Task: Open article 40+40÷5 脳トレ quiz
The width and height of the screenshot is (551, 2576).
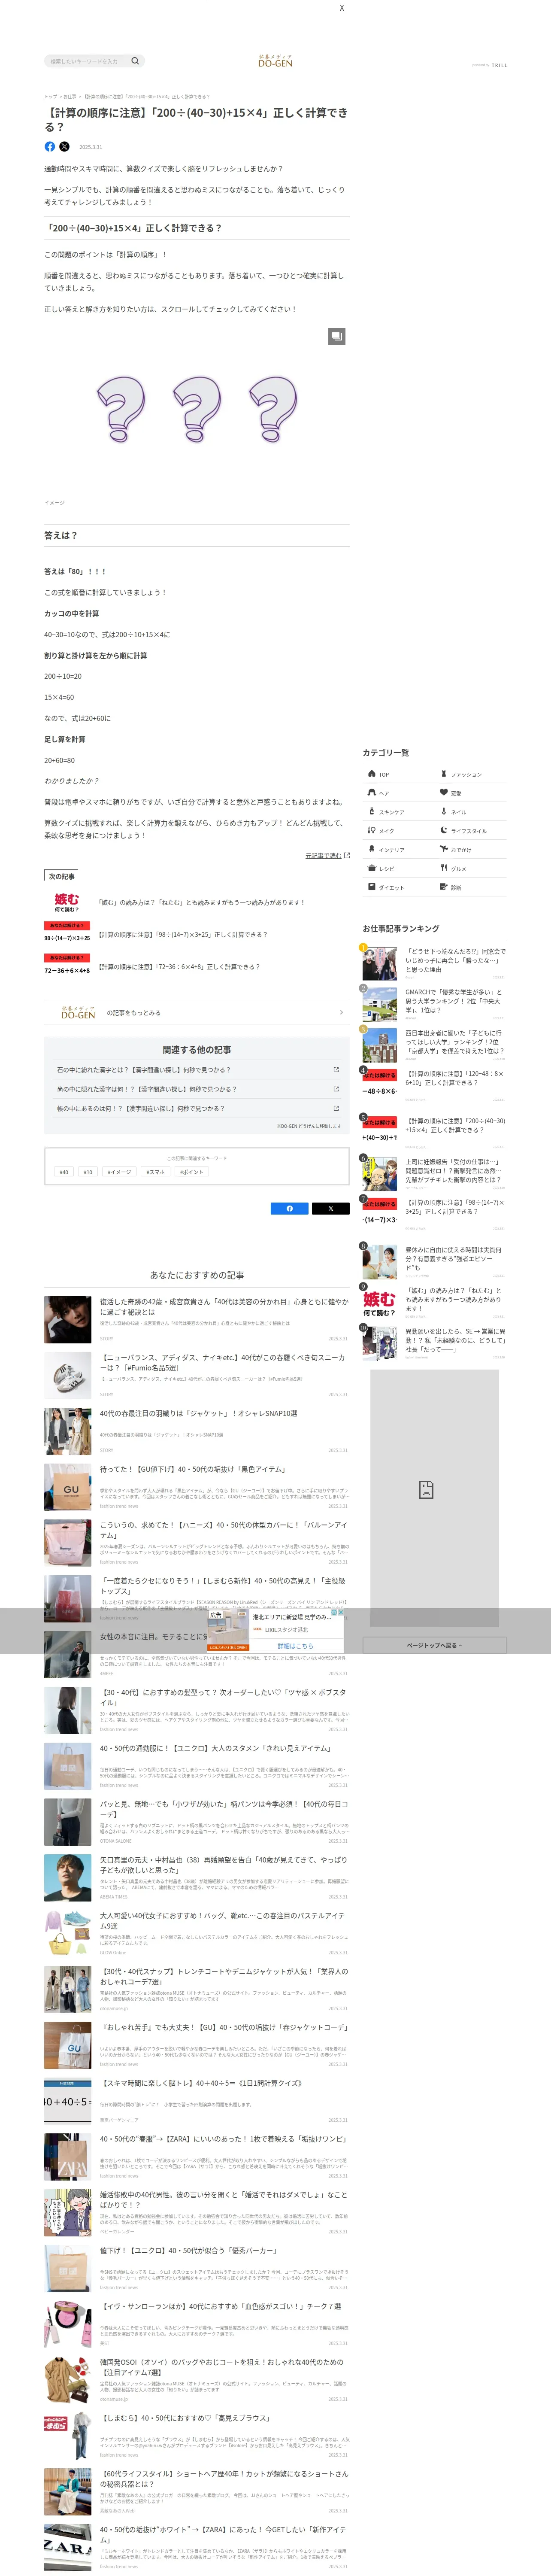Action: (197, 2101)
